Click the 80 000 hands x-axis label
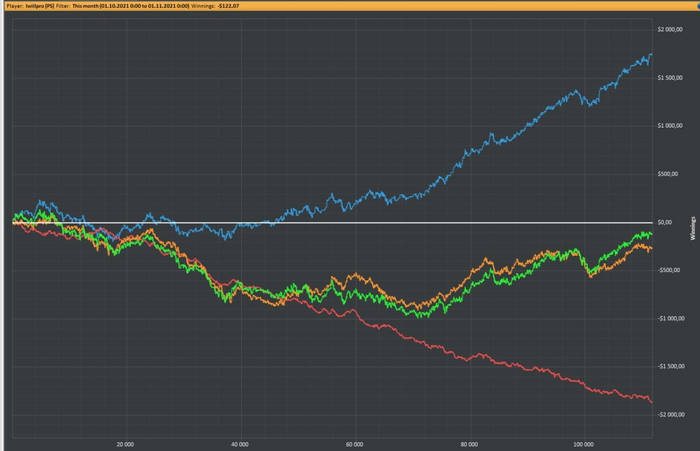700x451 pixels. click(x=469, y=444)
